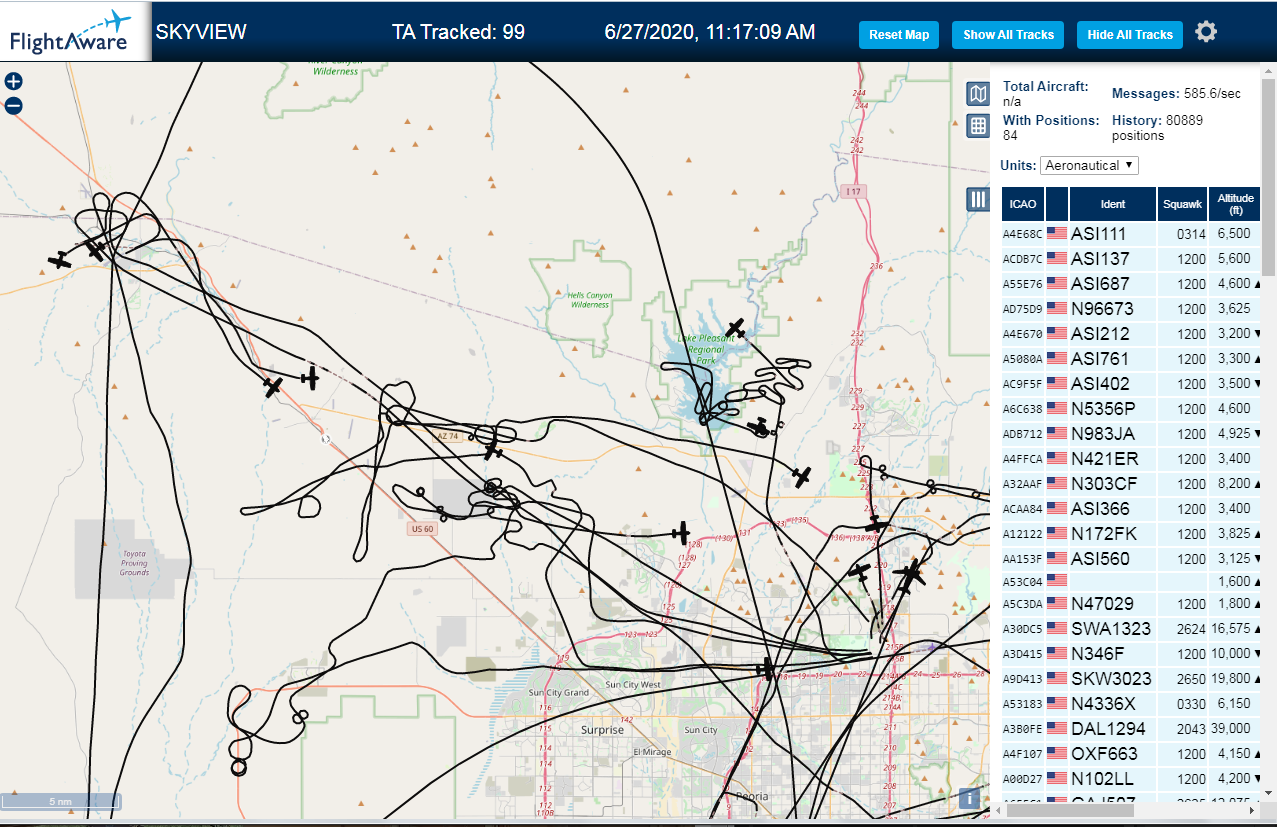Sort by the flag column header

1057,204
